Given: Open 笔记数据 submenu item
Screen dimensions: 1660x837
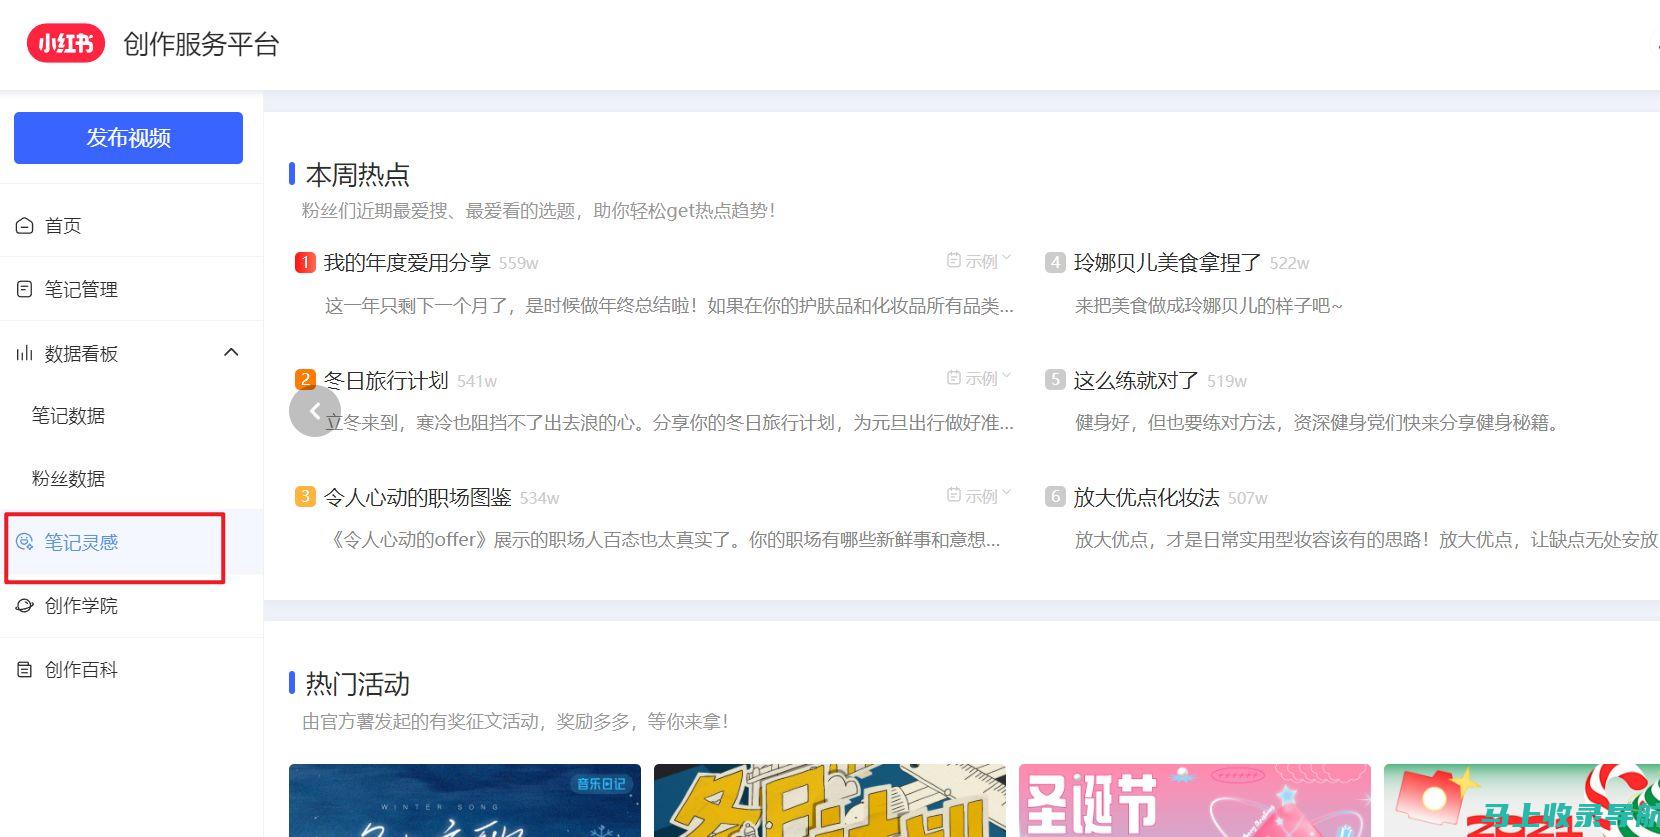Looking at the screenshot, I should coord(68,415).
